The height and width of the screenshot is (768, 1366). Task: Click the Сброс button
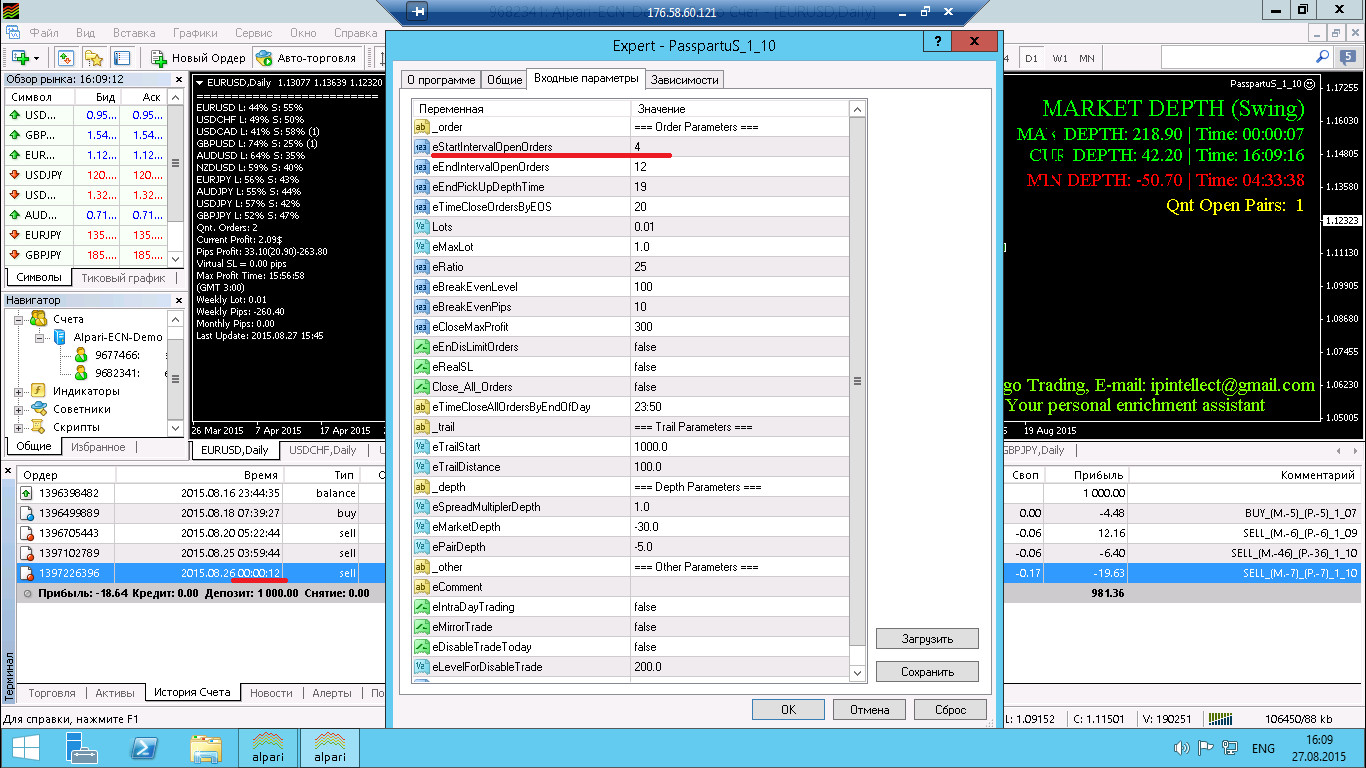tap(950, 709)
